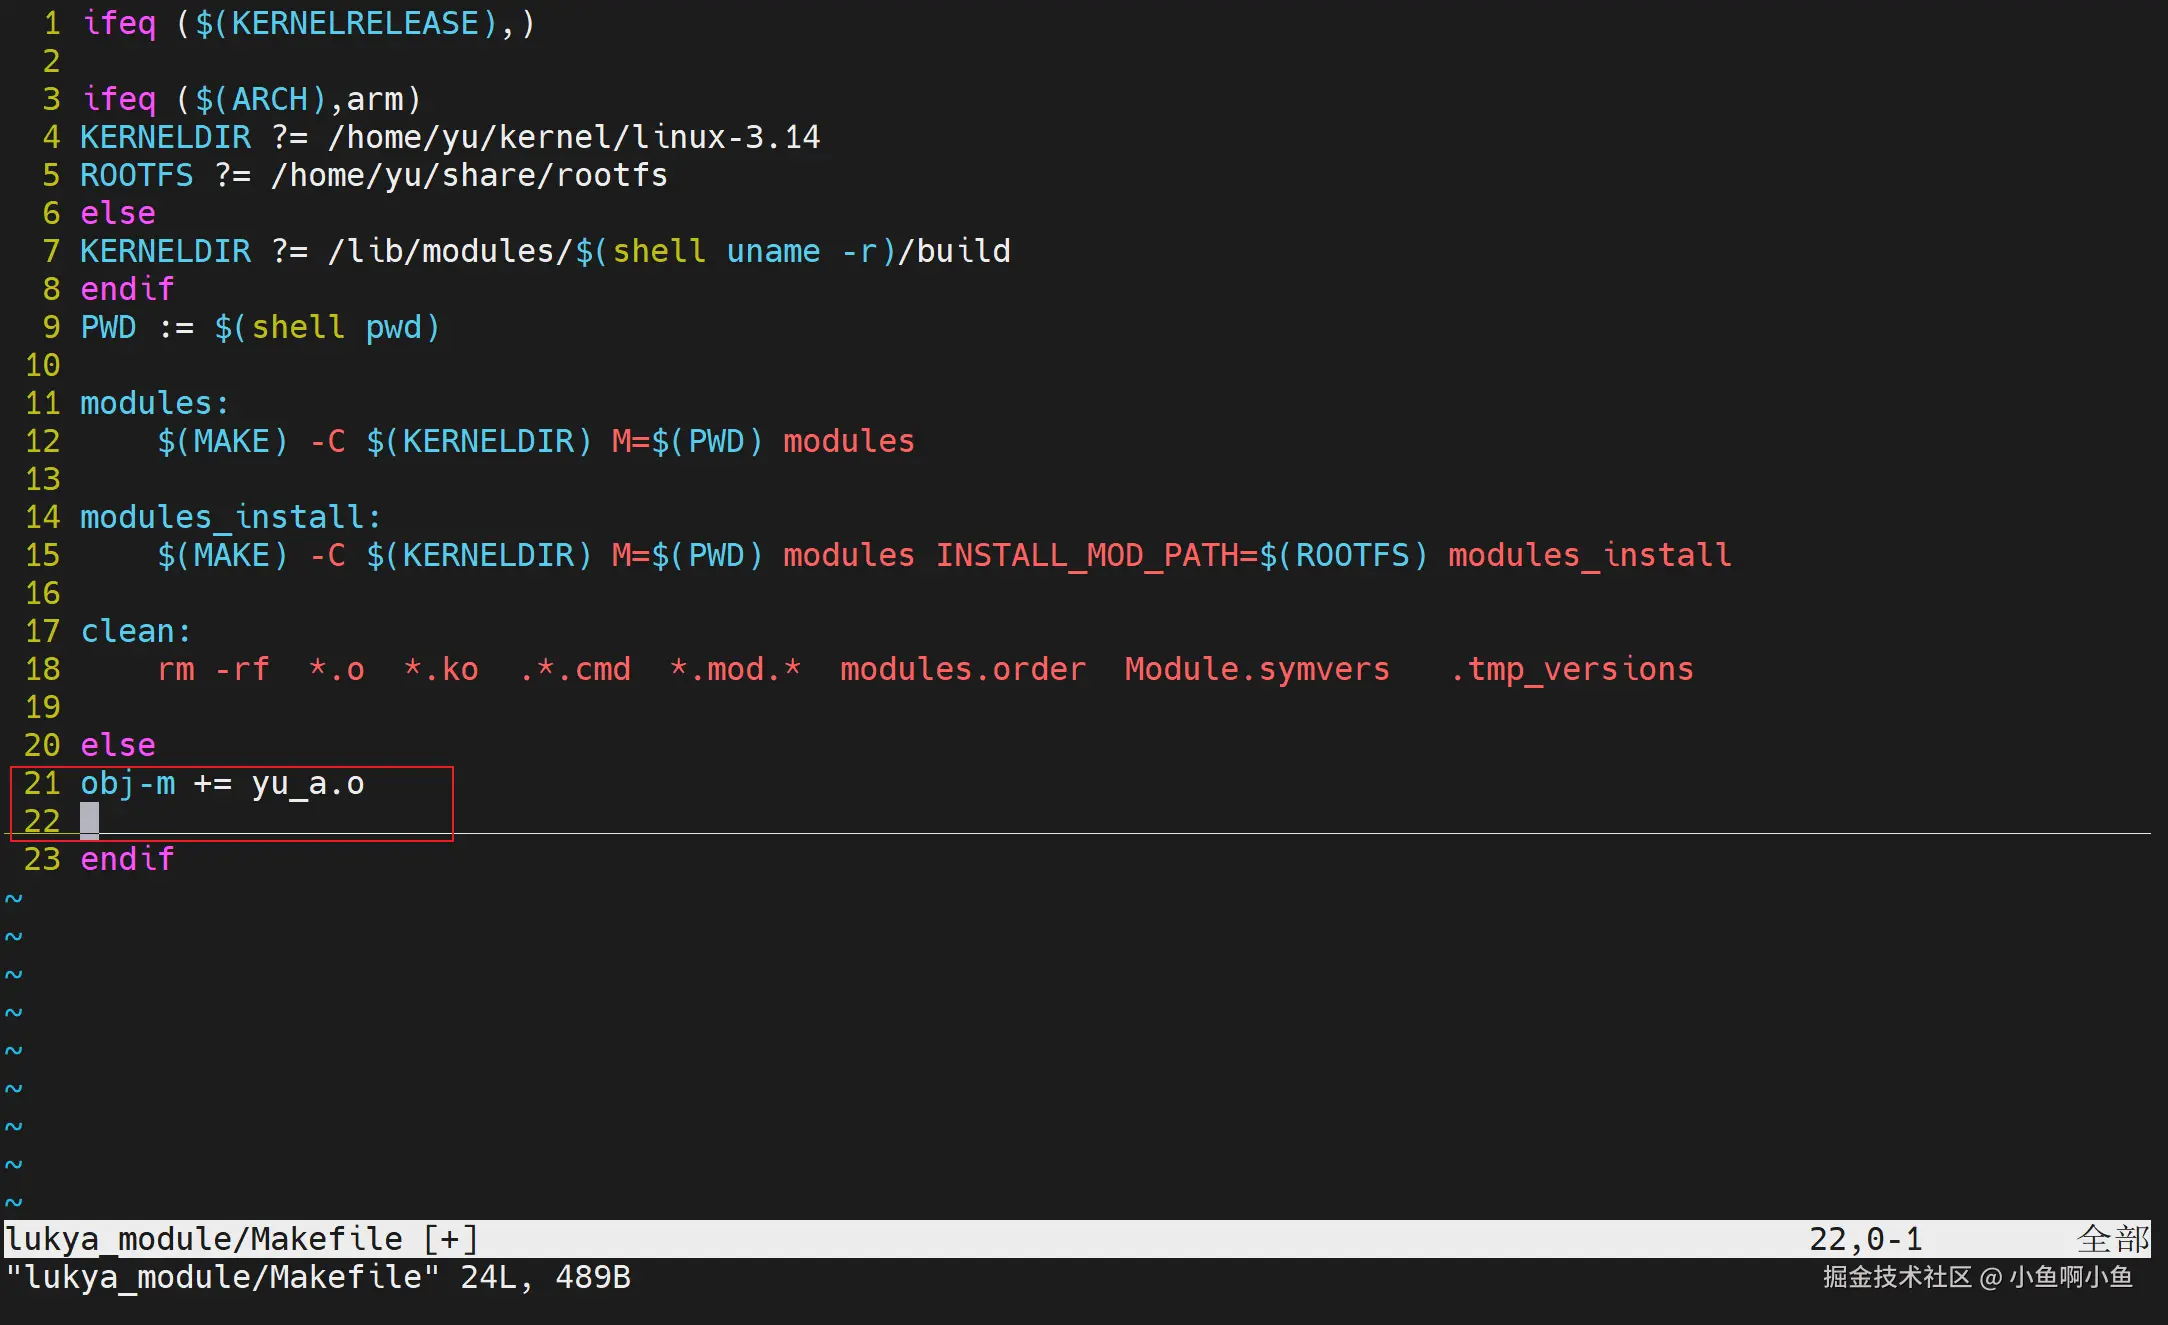2168x1325 pixels.
Task: Click the 'modules_install:' target label
Action: coord(230,517)
